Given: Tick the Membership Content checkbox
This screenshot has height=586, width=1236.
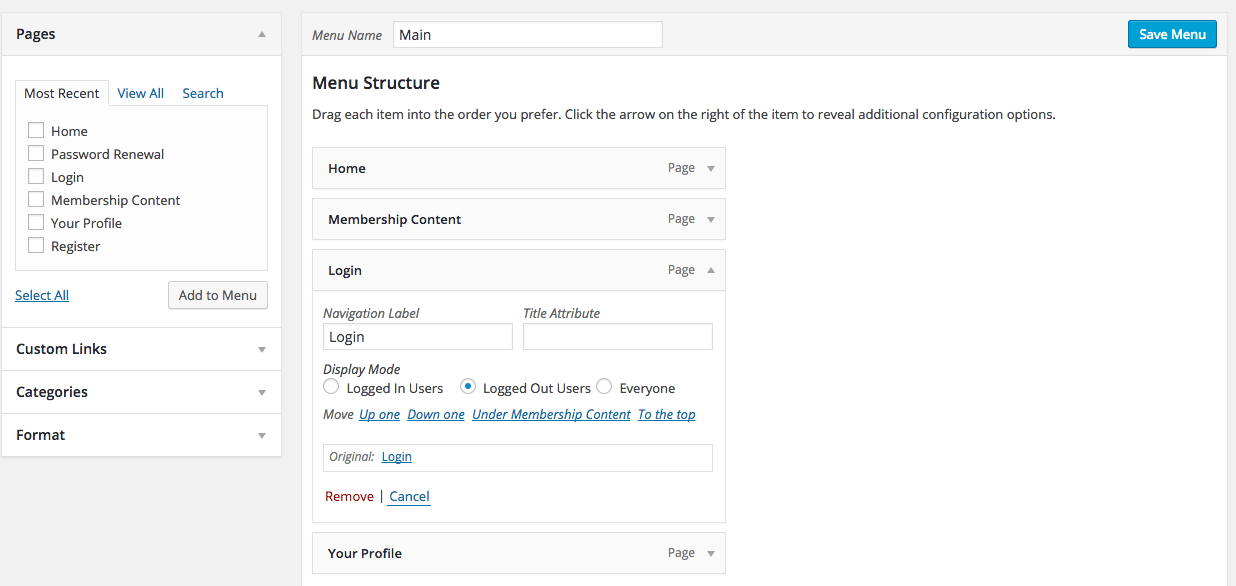Looking at the screenshot, I should click(36, 200).
